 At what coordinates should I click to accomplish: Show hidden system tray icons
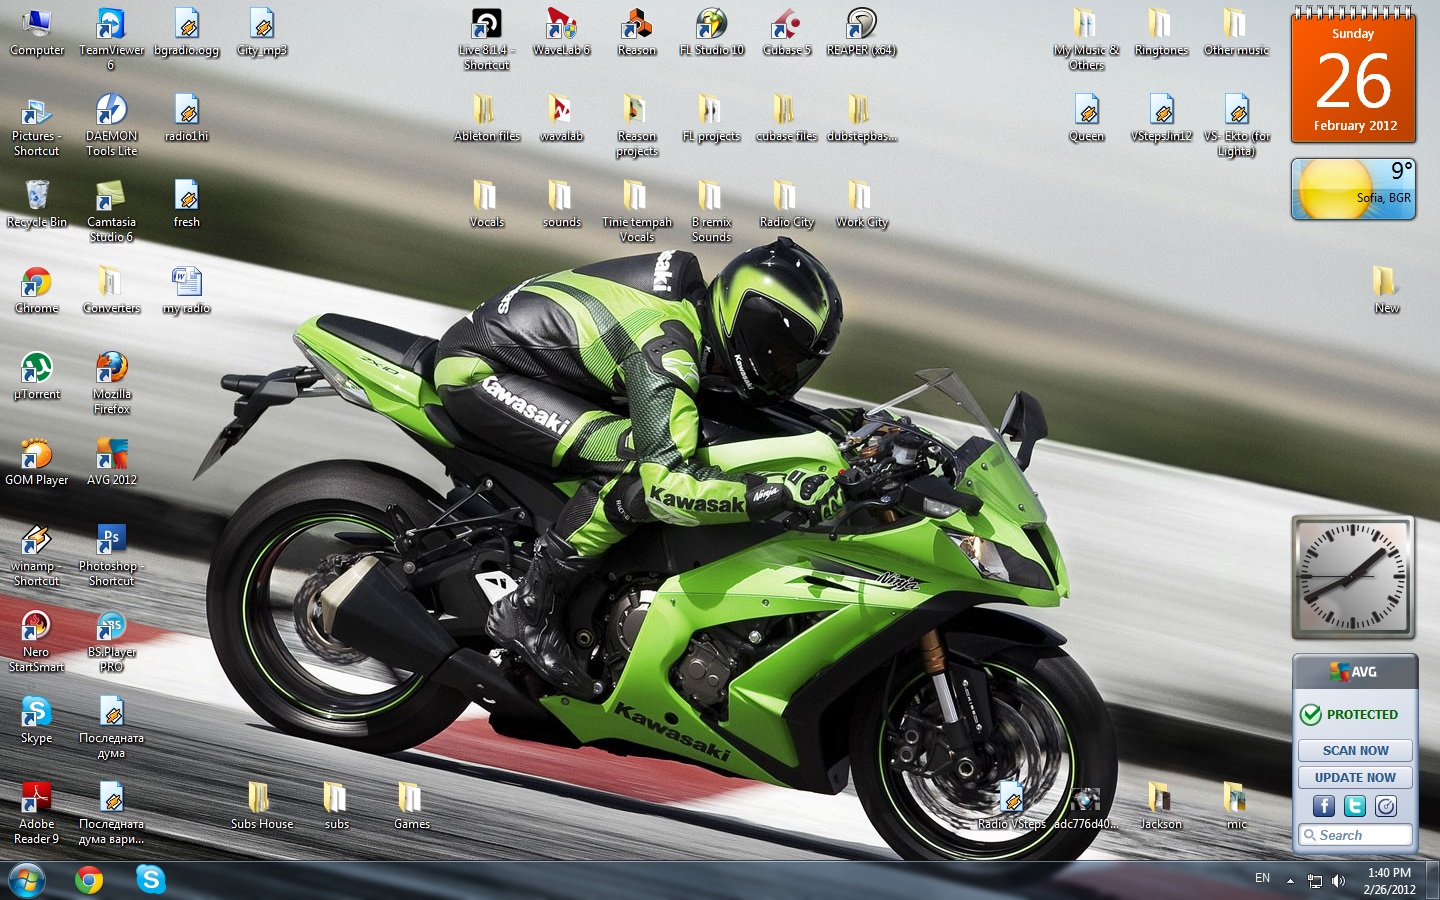coord(1290,881)
